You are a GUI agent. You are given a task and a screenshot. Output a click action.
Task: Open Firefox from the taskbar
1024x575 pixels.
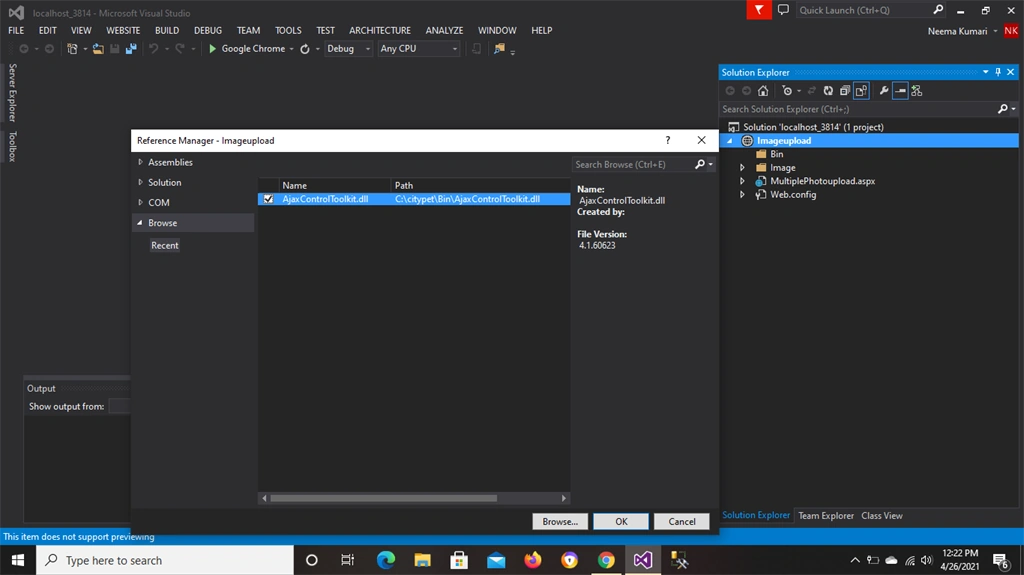click(533, 560)
